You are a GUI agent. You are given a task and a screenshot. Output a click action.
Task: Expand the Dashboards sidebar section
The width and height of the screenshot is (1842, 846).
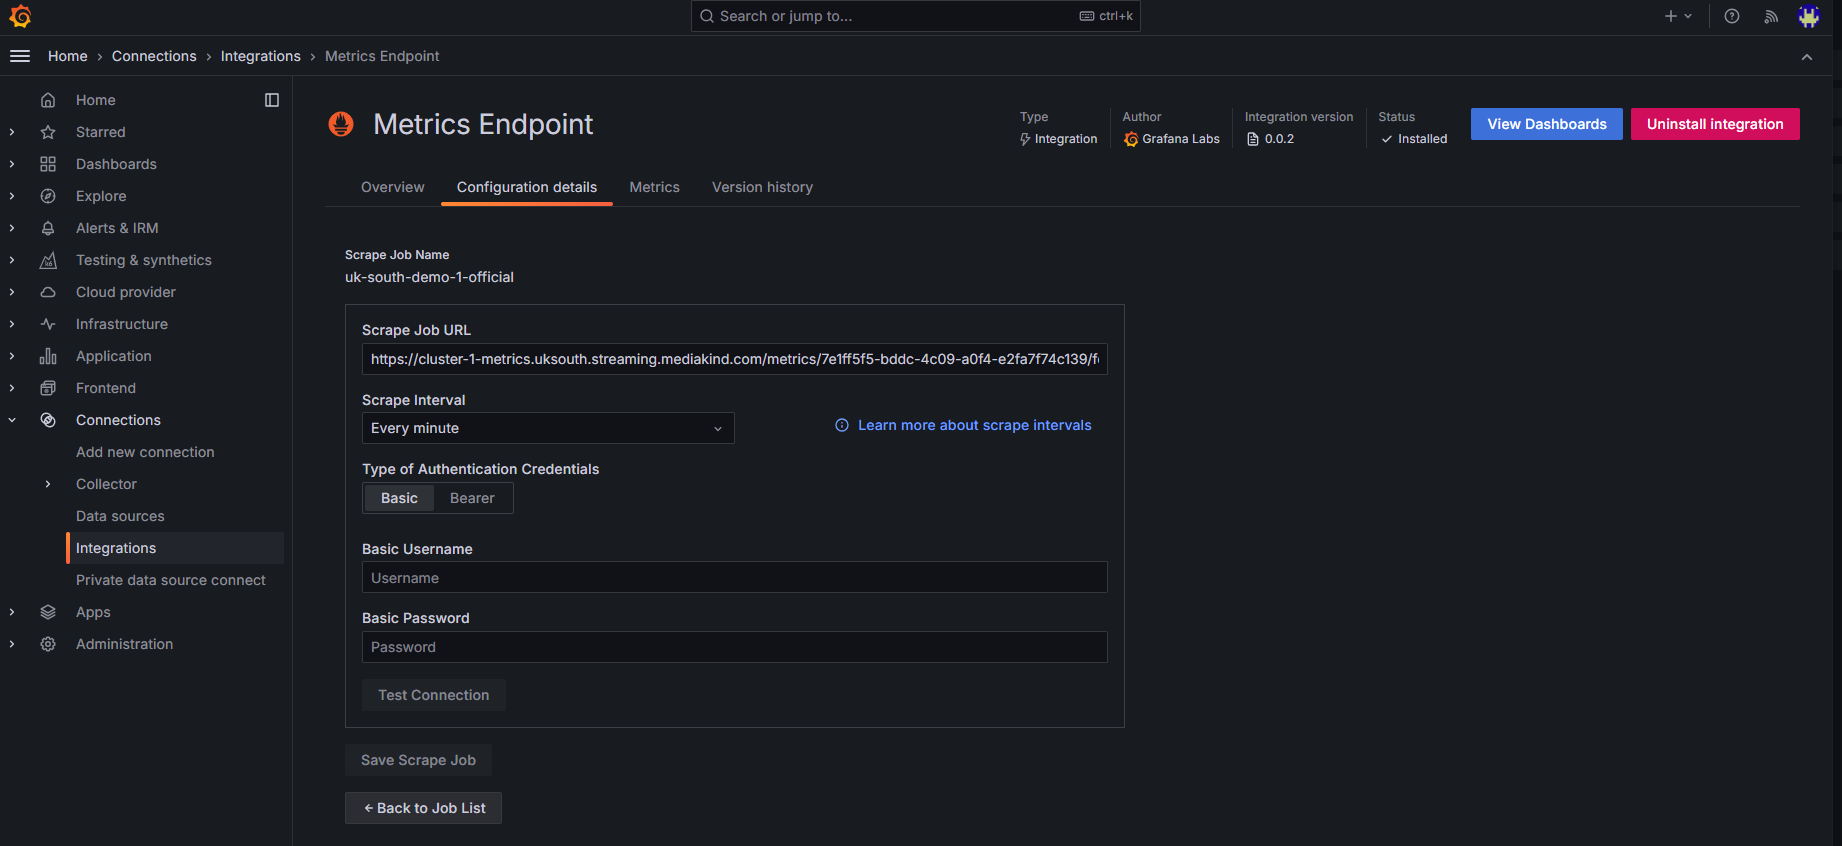12,164
